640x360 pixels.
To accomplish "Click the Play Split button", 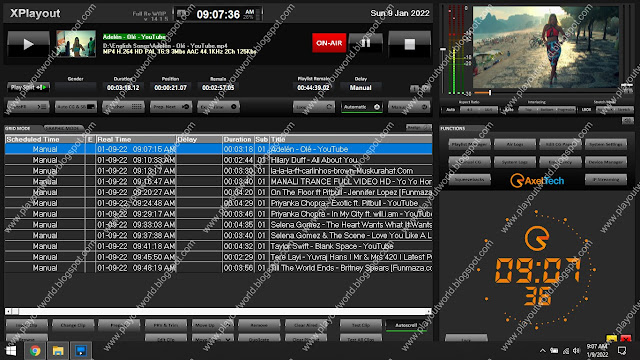I will [28, 87].
